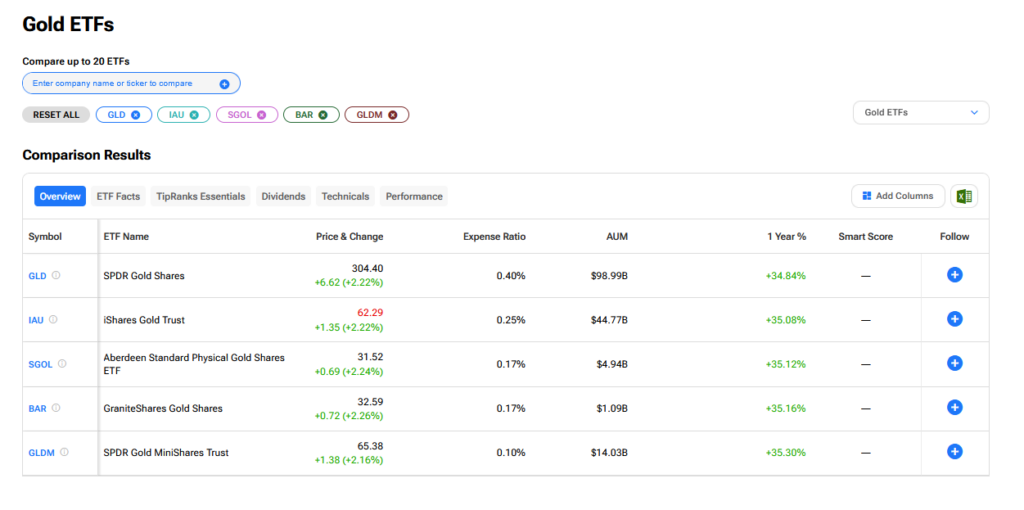Click the iShares Gold Trust name
This screenshot has width=1024, height=510.
click(x=144, y=320)
